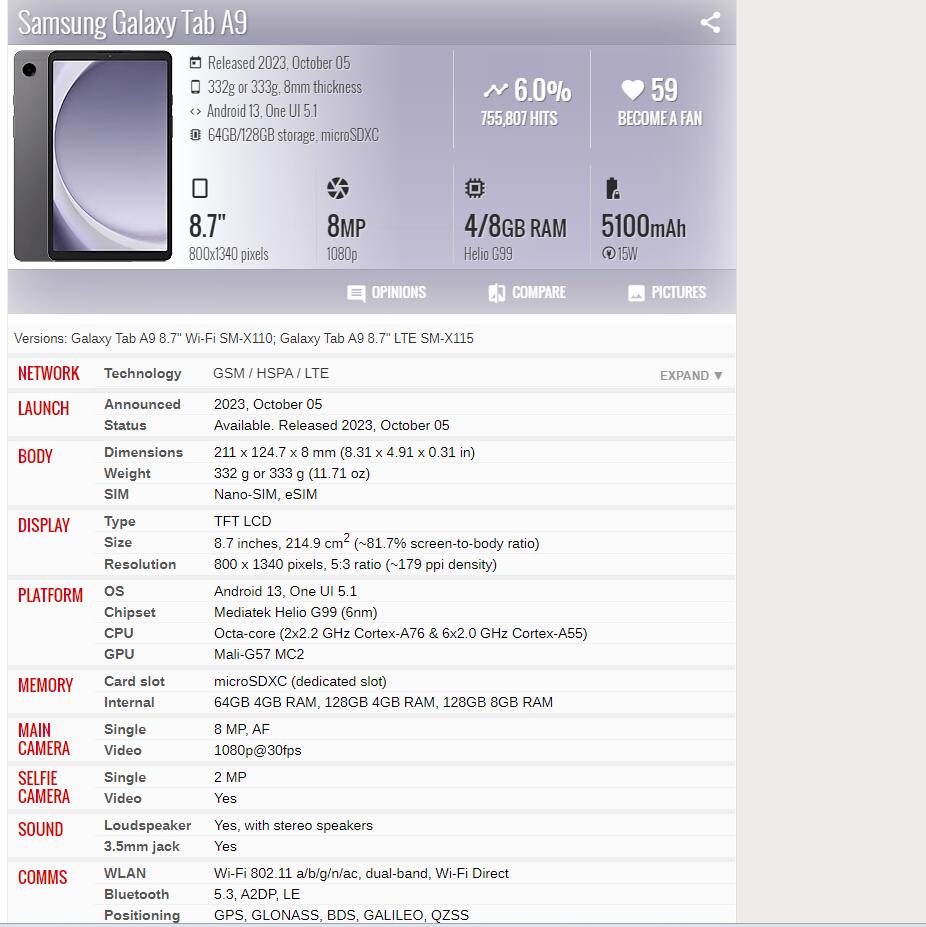Click the 3.5mm jack spec label
Screen dimensions: 926x927
pos(141,847)
